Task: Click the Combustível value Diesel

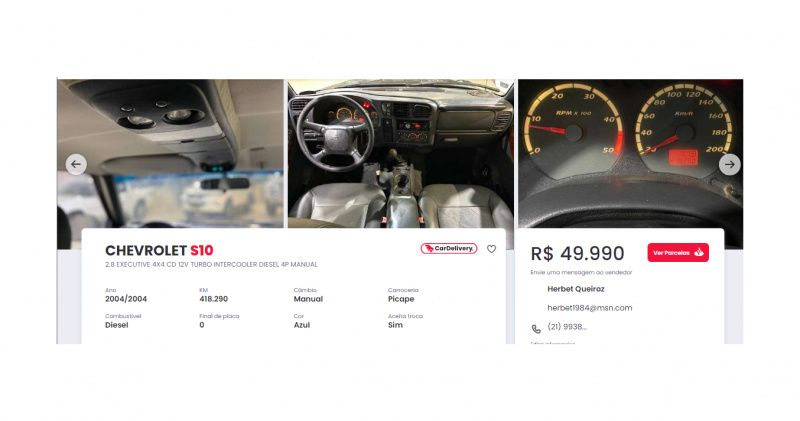Action: [x=116, y=325]
